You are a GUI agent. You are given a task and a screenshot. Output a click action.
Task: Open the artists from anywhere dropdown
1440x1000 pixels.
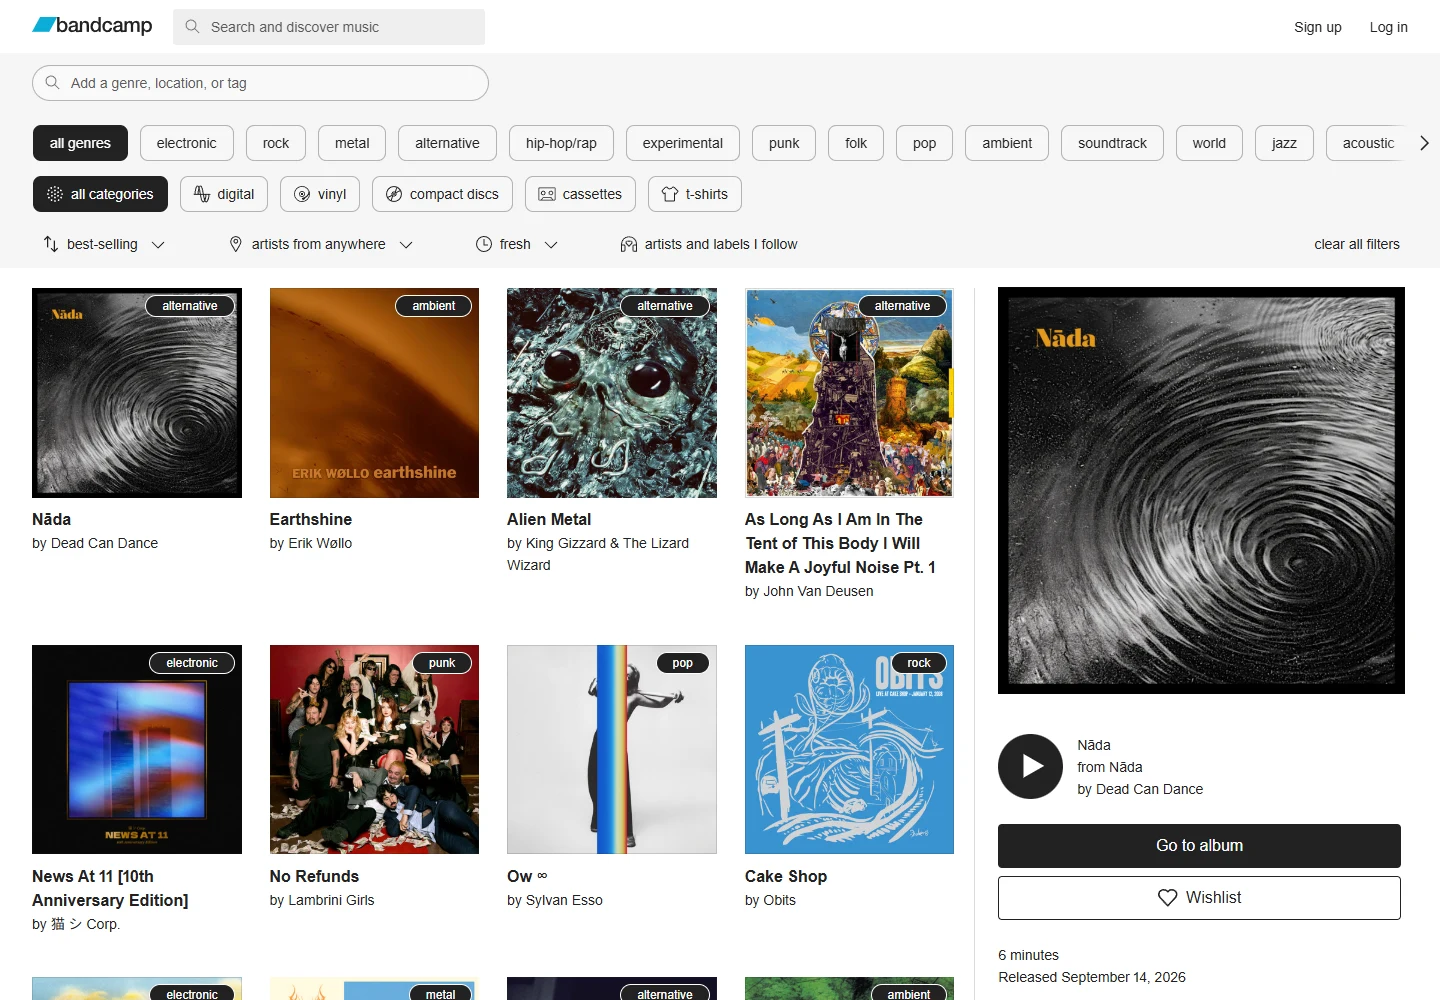click(321, 244)
